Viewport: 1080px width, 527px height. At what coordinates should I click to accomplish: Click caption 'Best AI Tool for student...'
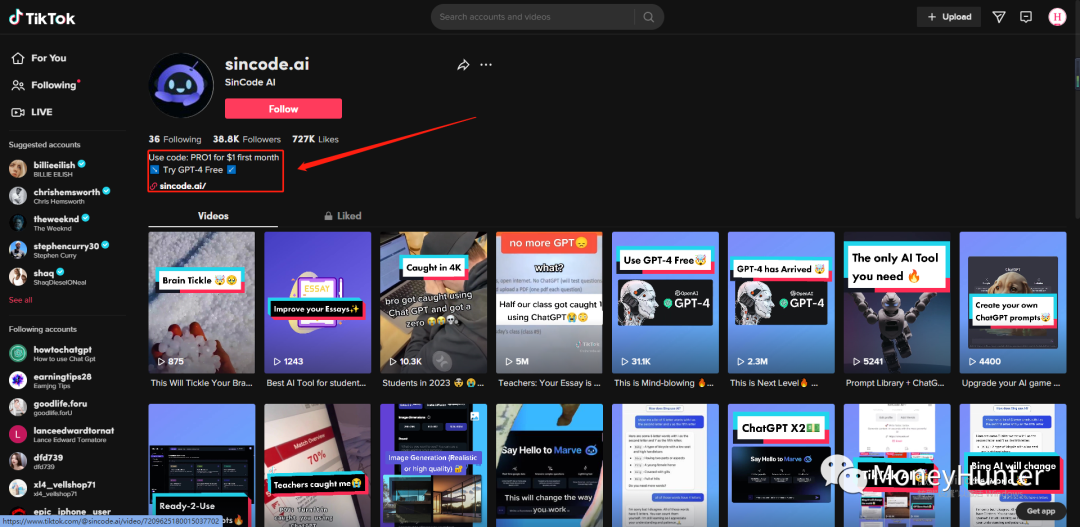point(317,382)
